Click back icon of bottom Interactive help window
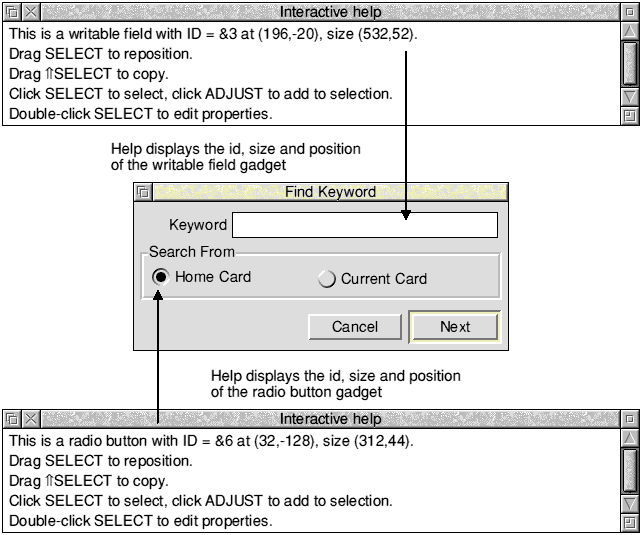This screenshot has width=642, height=535. pos(12,419)
